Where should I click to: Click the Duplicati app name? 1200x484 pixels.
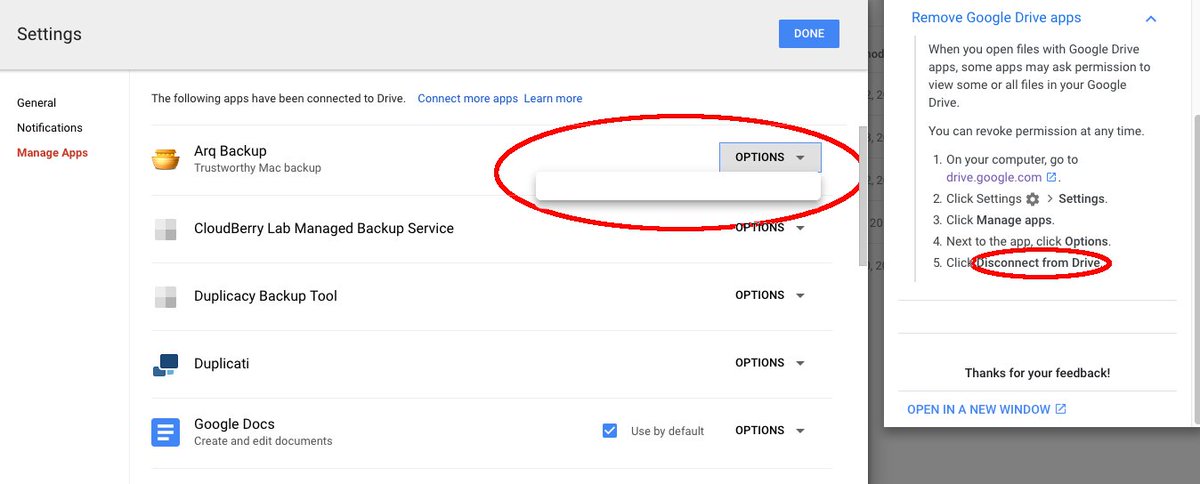click(222, 364)
